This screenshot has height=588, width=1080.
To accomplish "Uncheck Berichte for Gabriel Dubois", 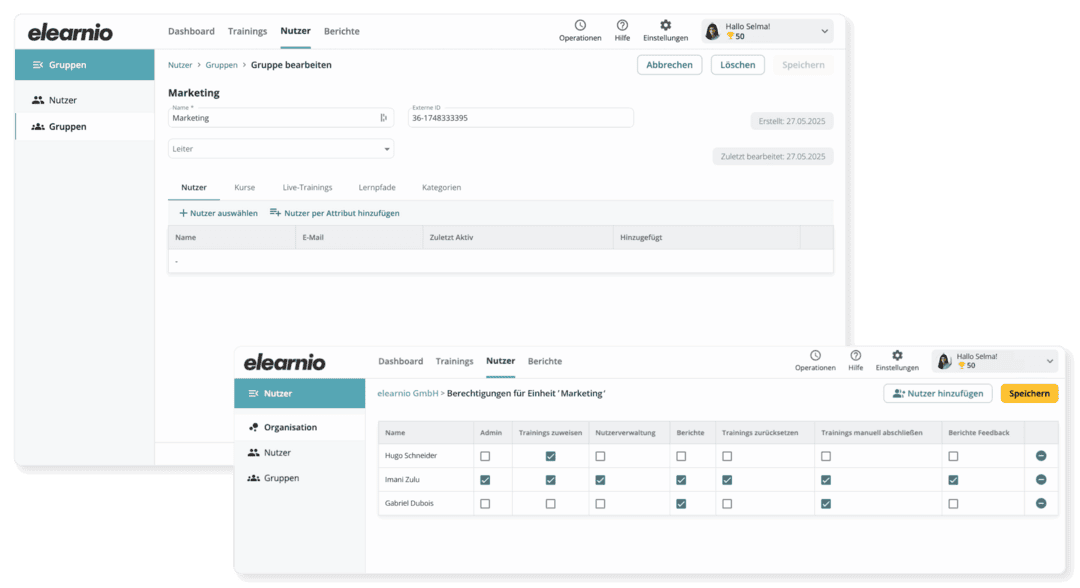I will point(681,504).
